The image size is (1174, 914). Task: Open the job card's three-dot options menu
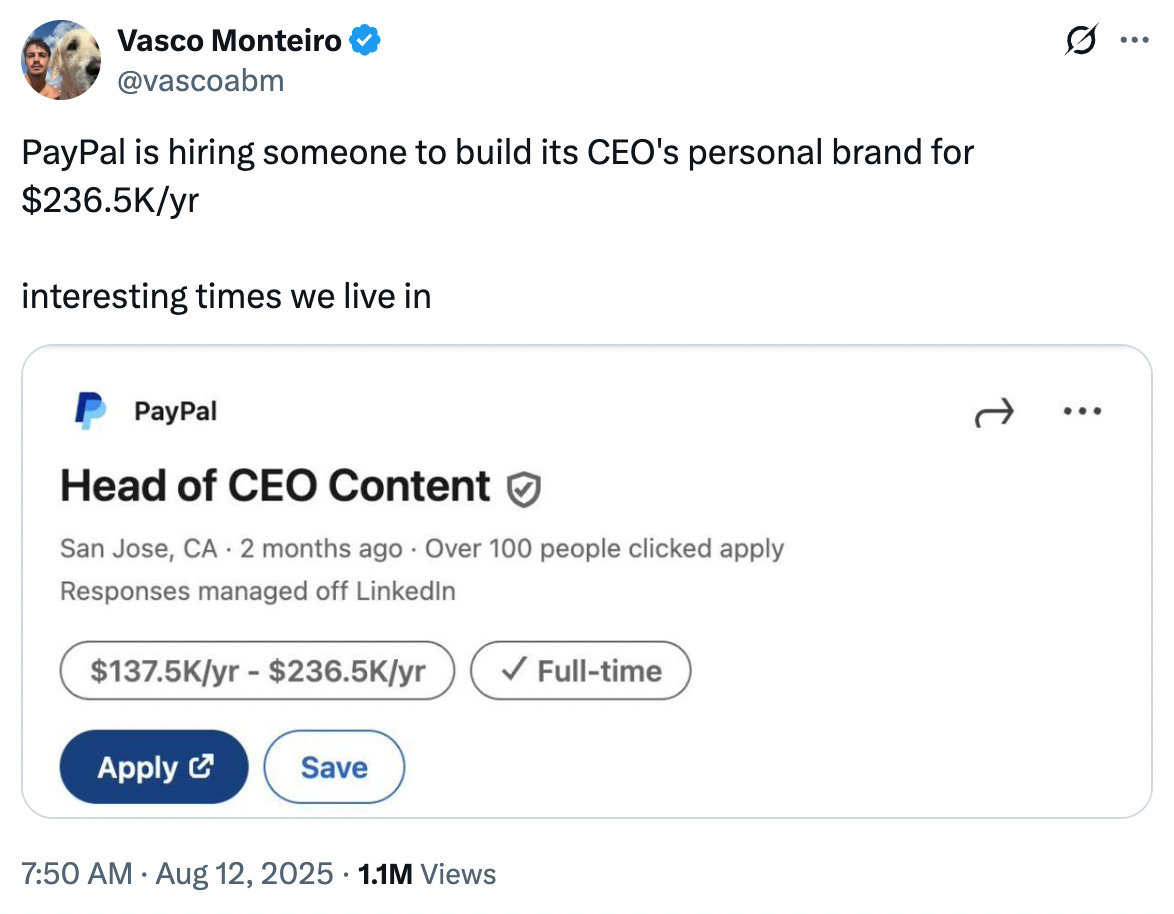1083,411
